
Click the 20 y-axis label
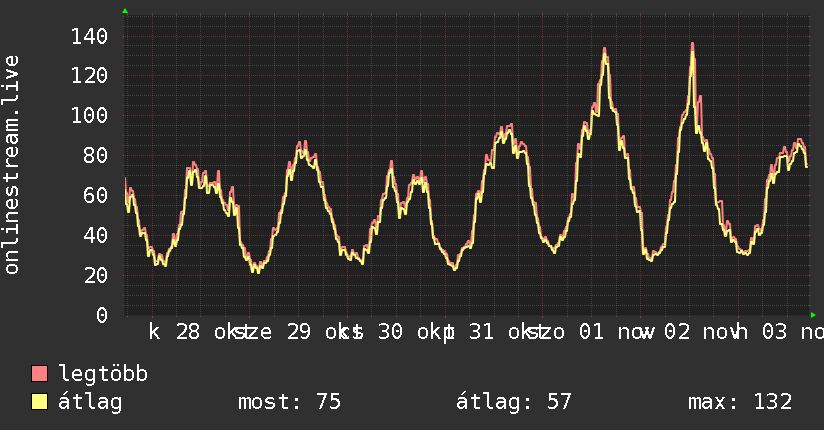point(96,275)
